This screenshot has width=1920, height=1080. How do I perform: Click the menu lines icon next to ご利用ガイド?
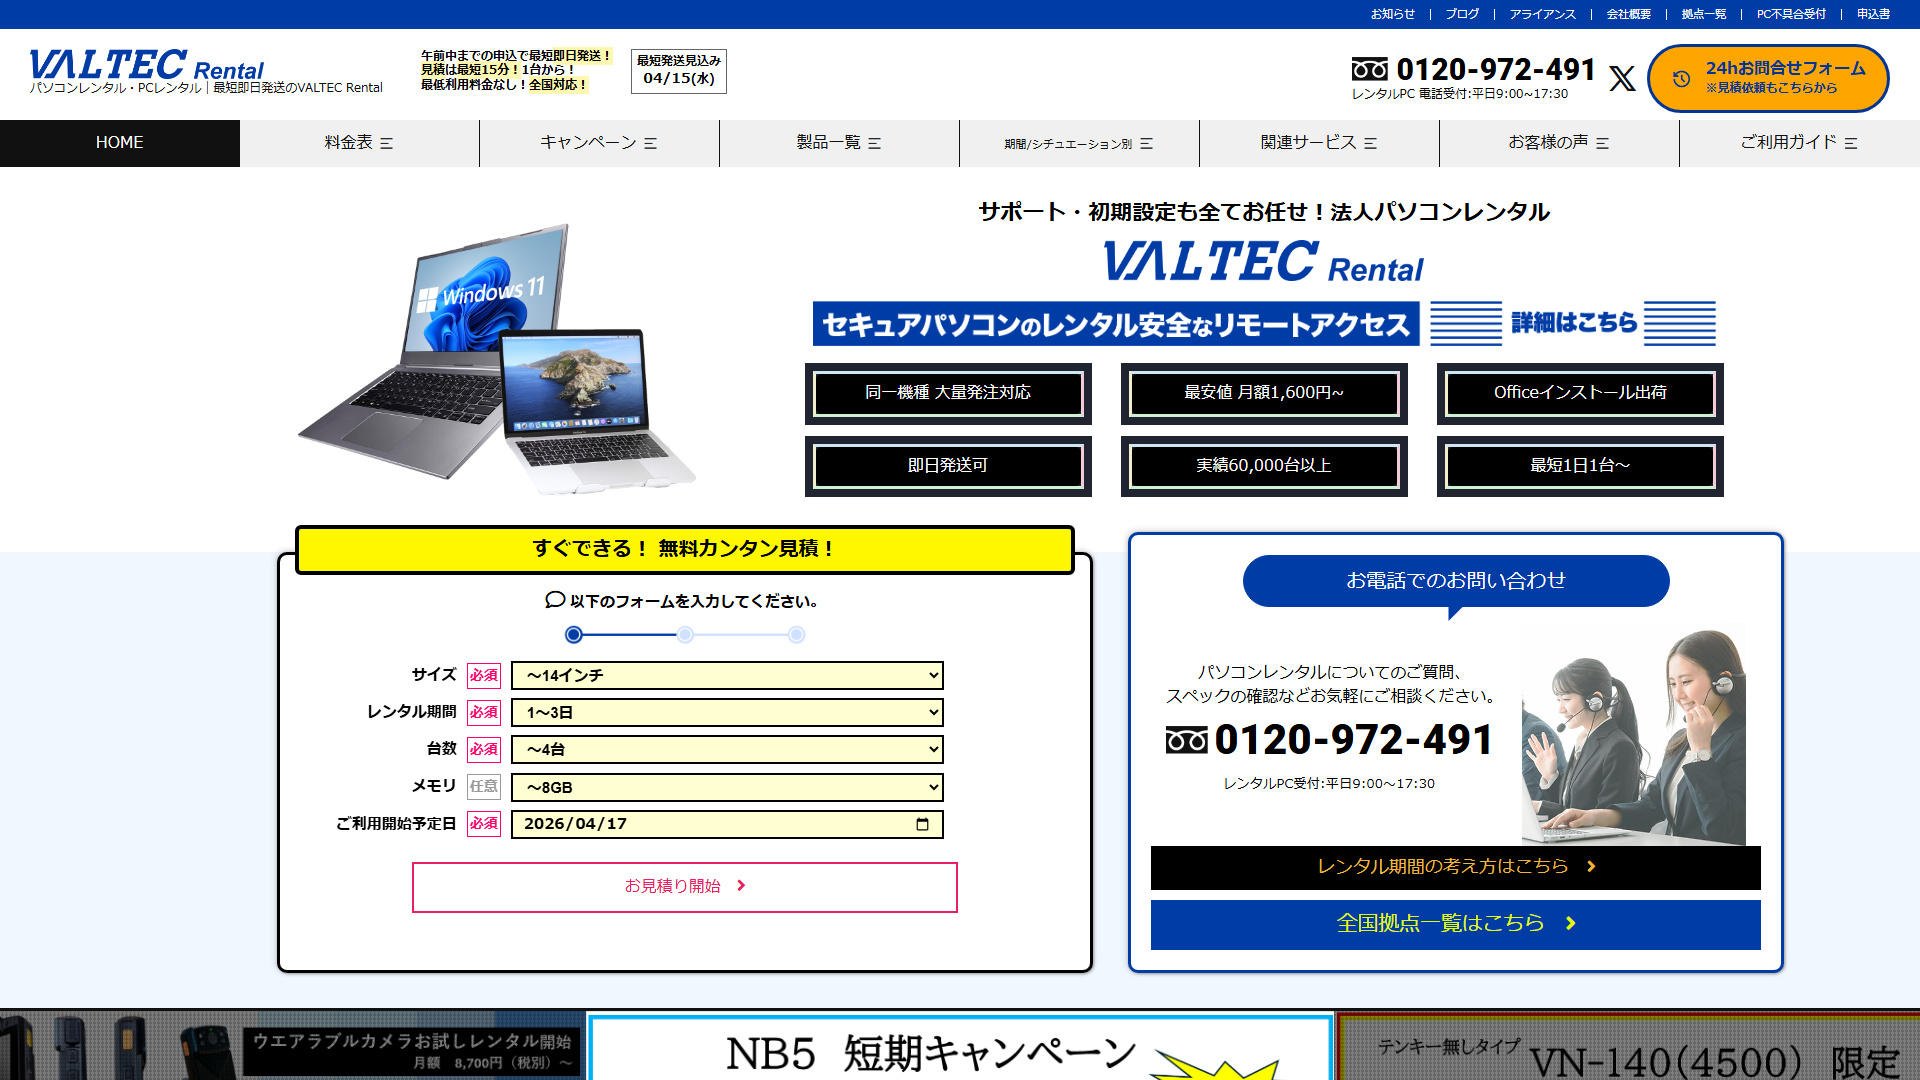[1852, 143]
